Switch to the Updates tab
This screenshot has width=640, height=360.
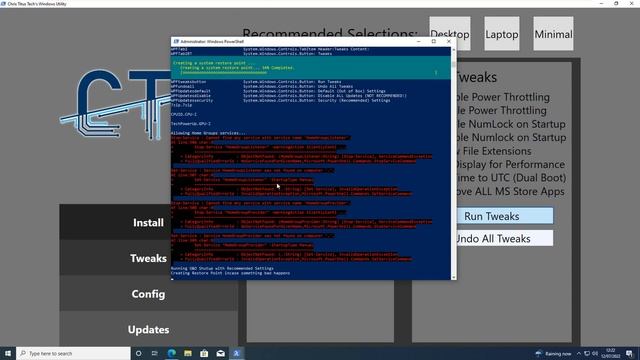[x=148, y=329]
